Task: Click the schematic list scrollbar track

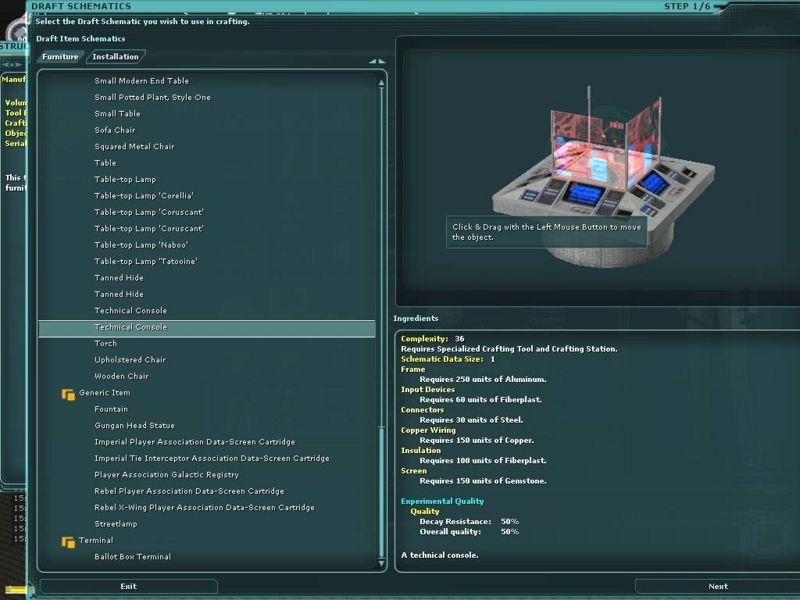Action: [382, 250]
